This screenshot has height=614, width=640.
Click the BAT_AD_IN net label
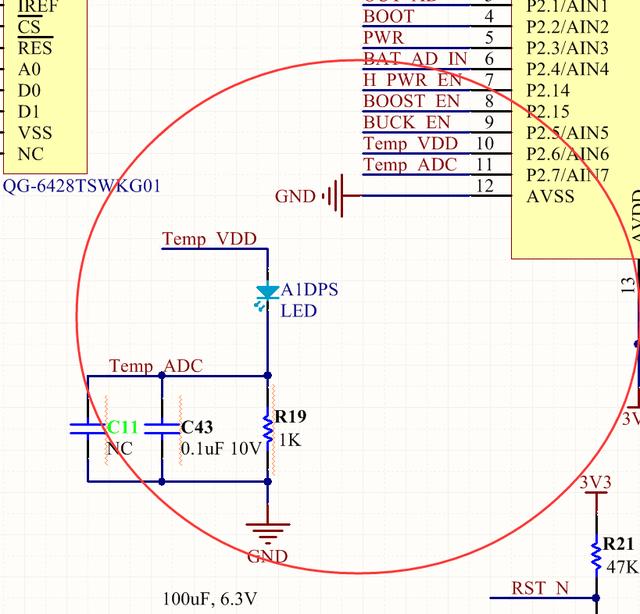tap(415, 59)
